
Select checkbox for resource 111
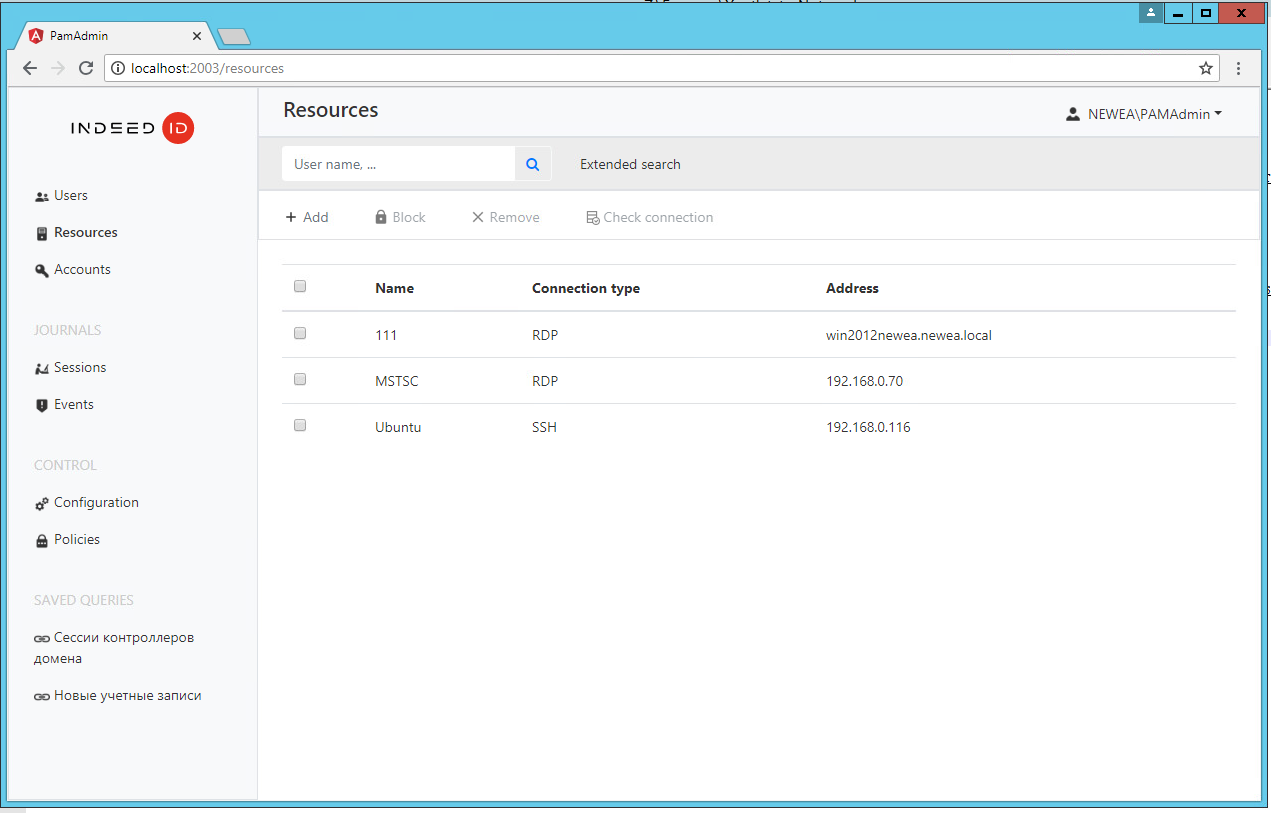300,334
